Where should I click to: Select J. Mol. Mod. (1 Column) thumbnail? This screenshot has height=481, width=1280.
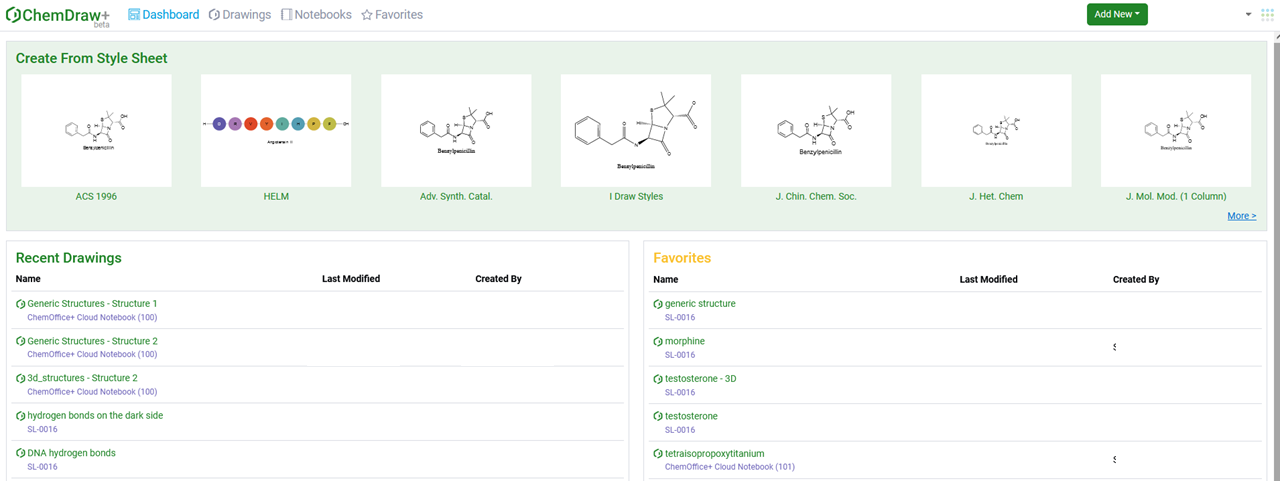pos(1176,131)
